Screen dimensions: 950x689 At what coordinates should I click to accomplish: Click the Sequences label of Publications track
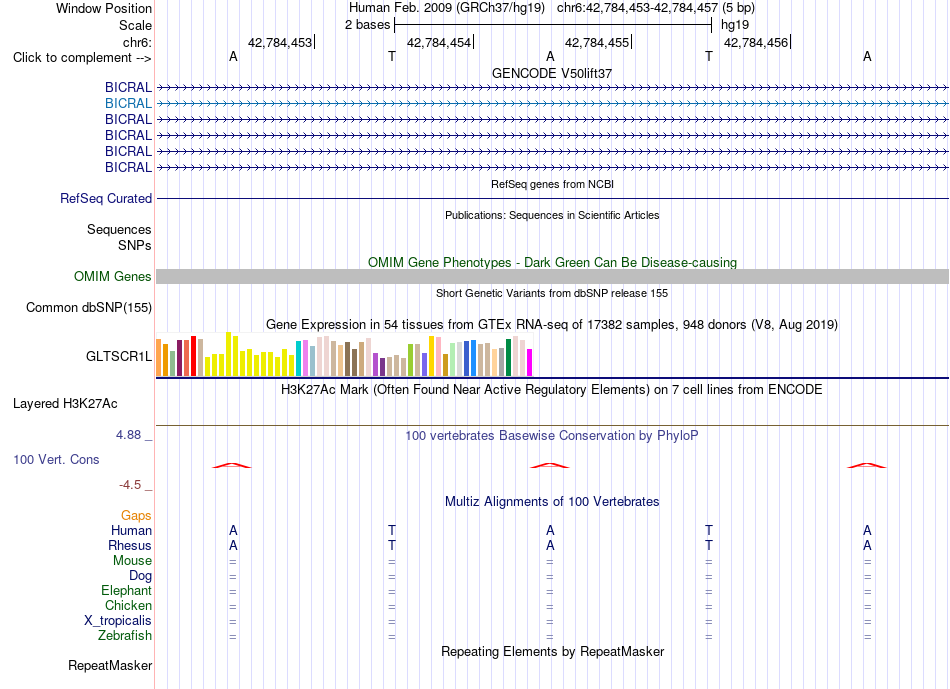[x=119, y=230]
